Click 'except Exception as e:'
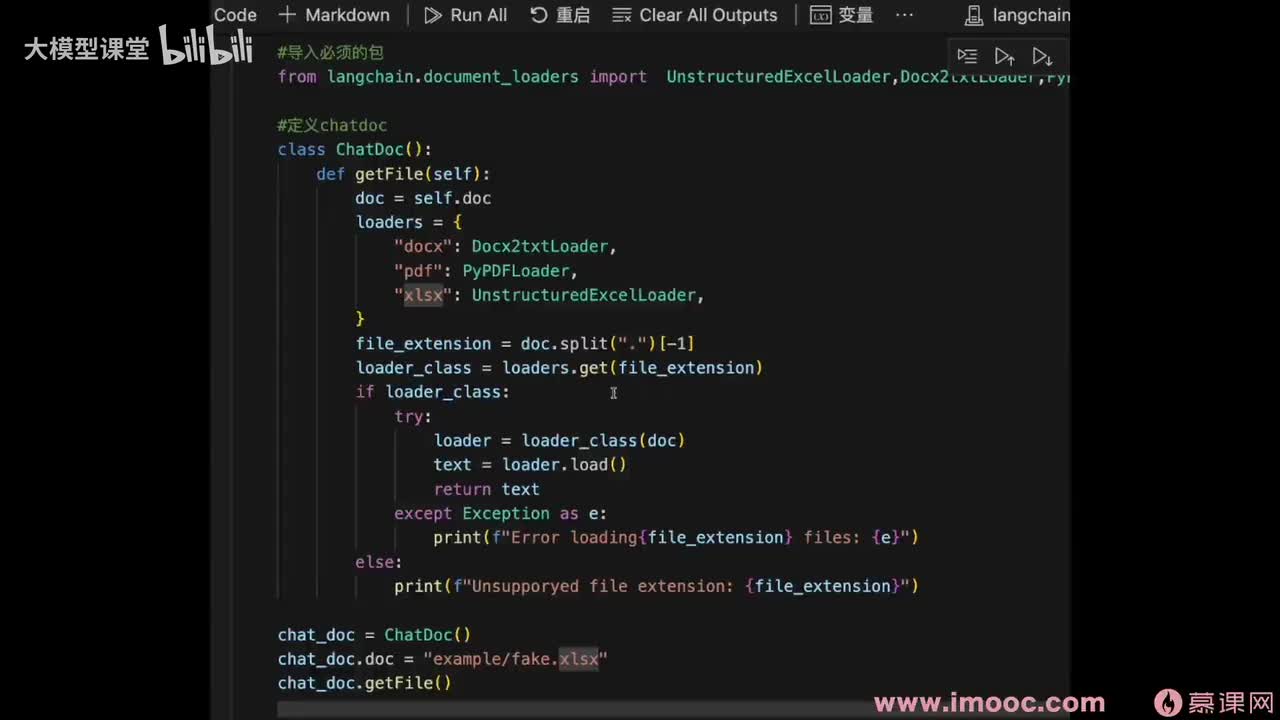 pyautogui.click(x=500, y=513)
